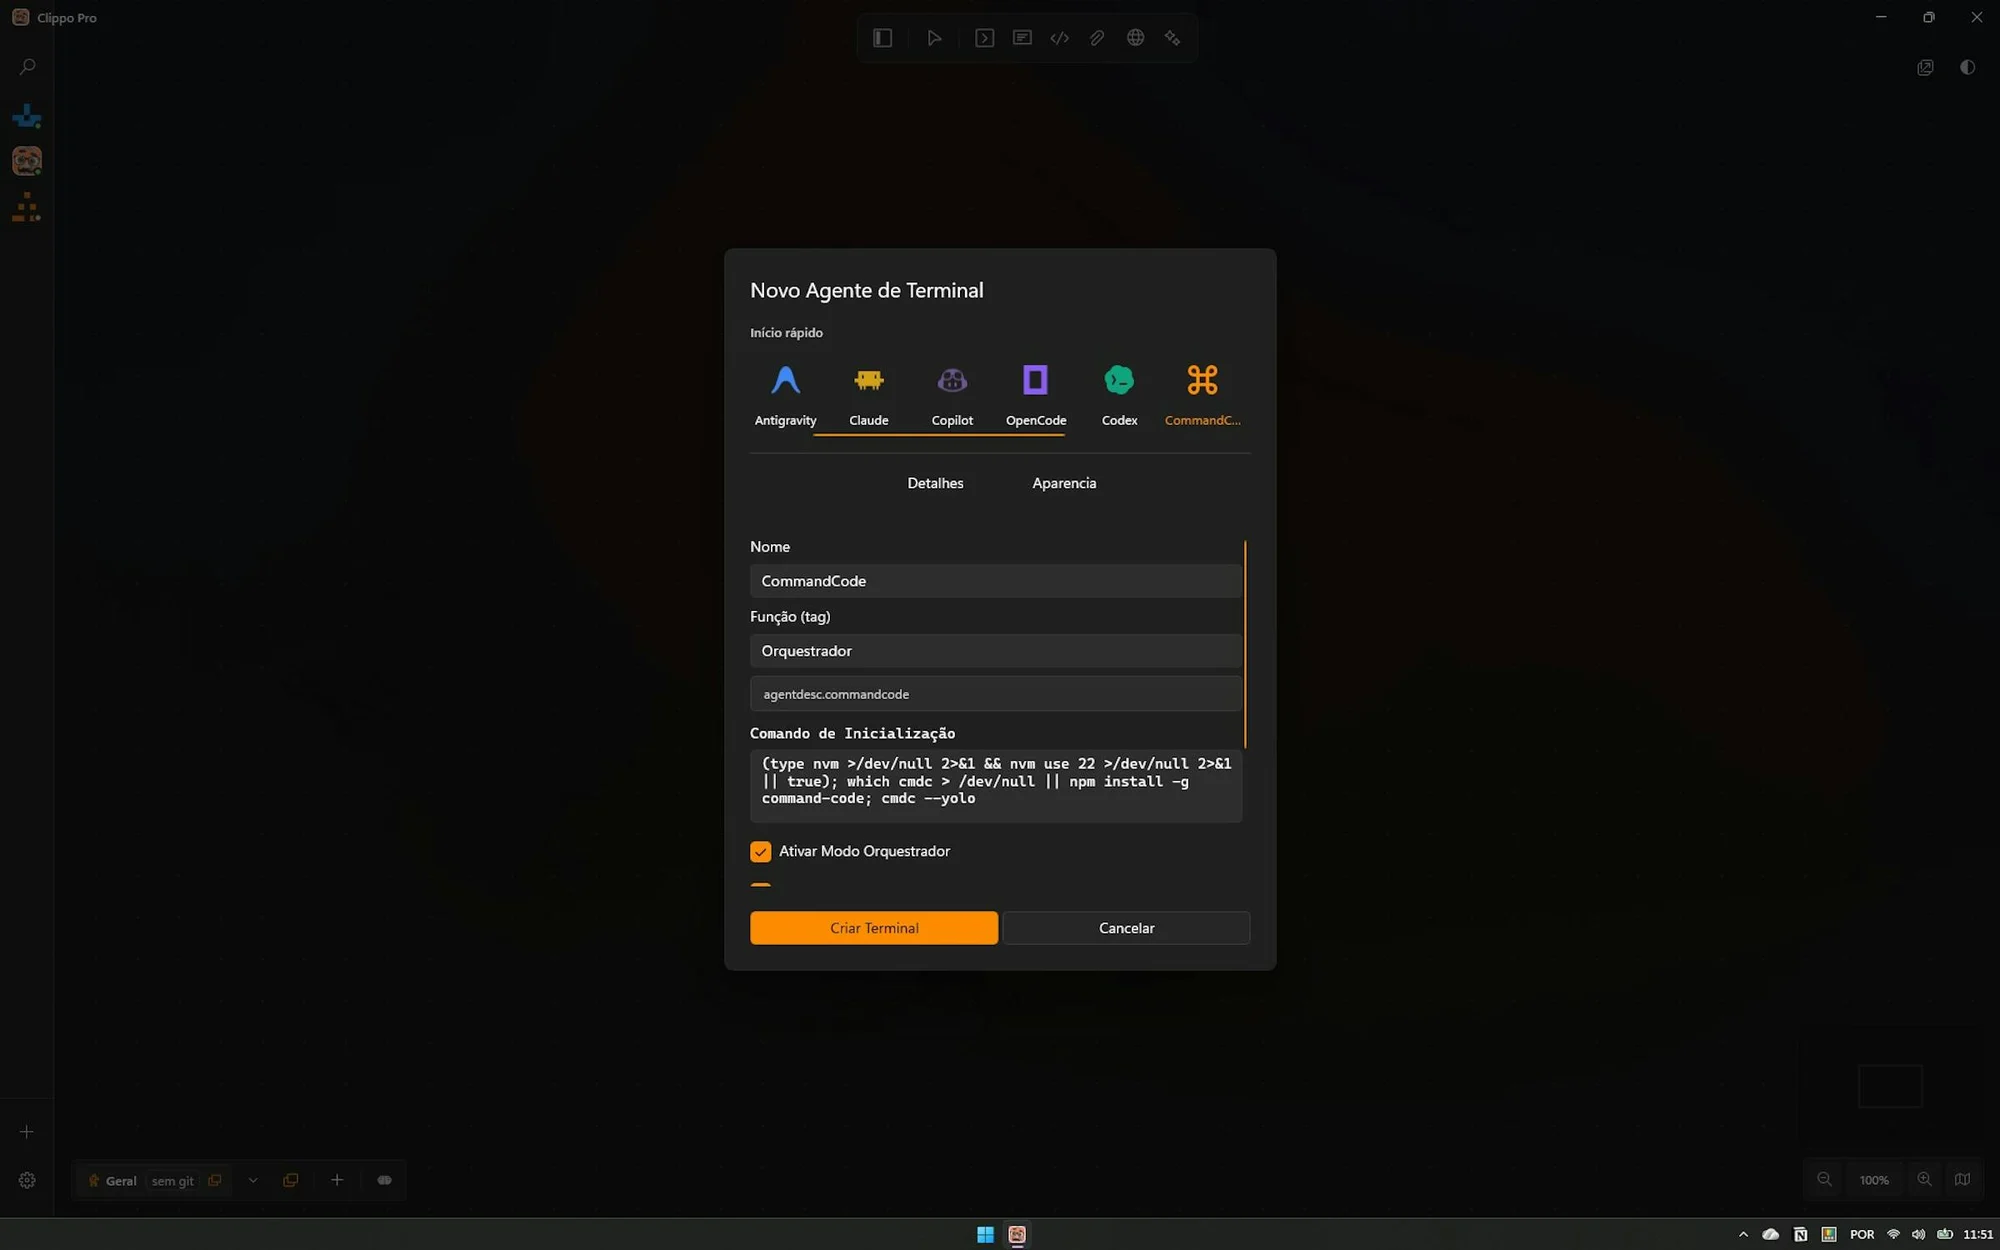The width and height of the screenshot is (2000, 1250).
Task: Click the dialog's vertical orange scrollbar
Action: click(x=1245, y=644)
